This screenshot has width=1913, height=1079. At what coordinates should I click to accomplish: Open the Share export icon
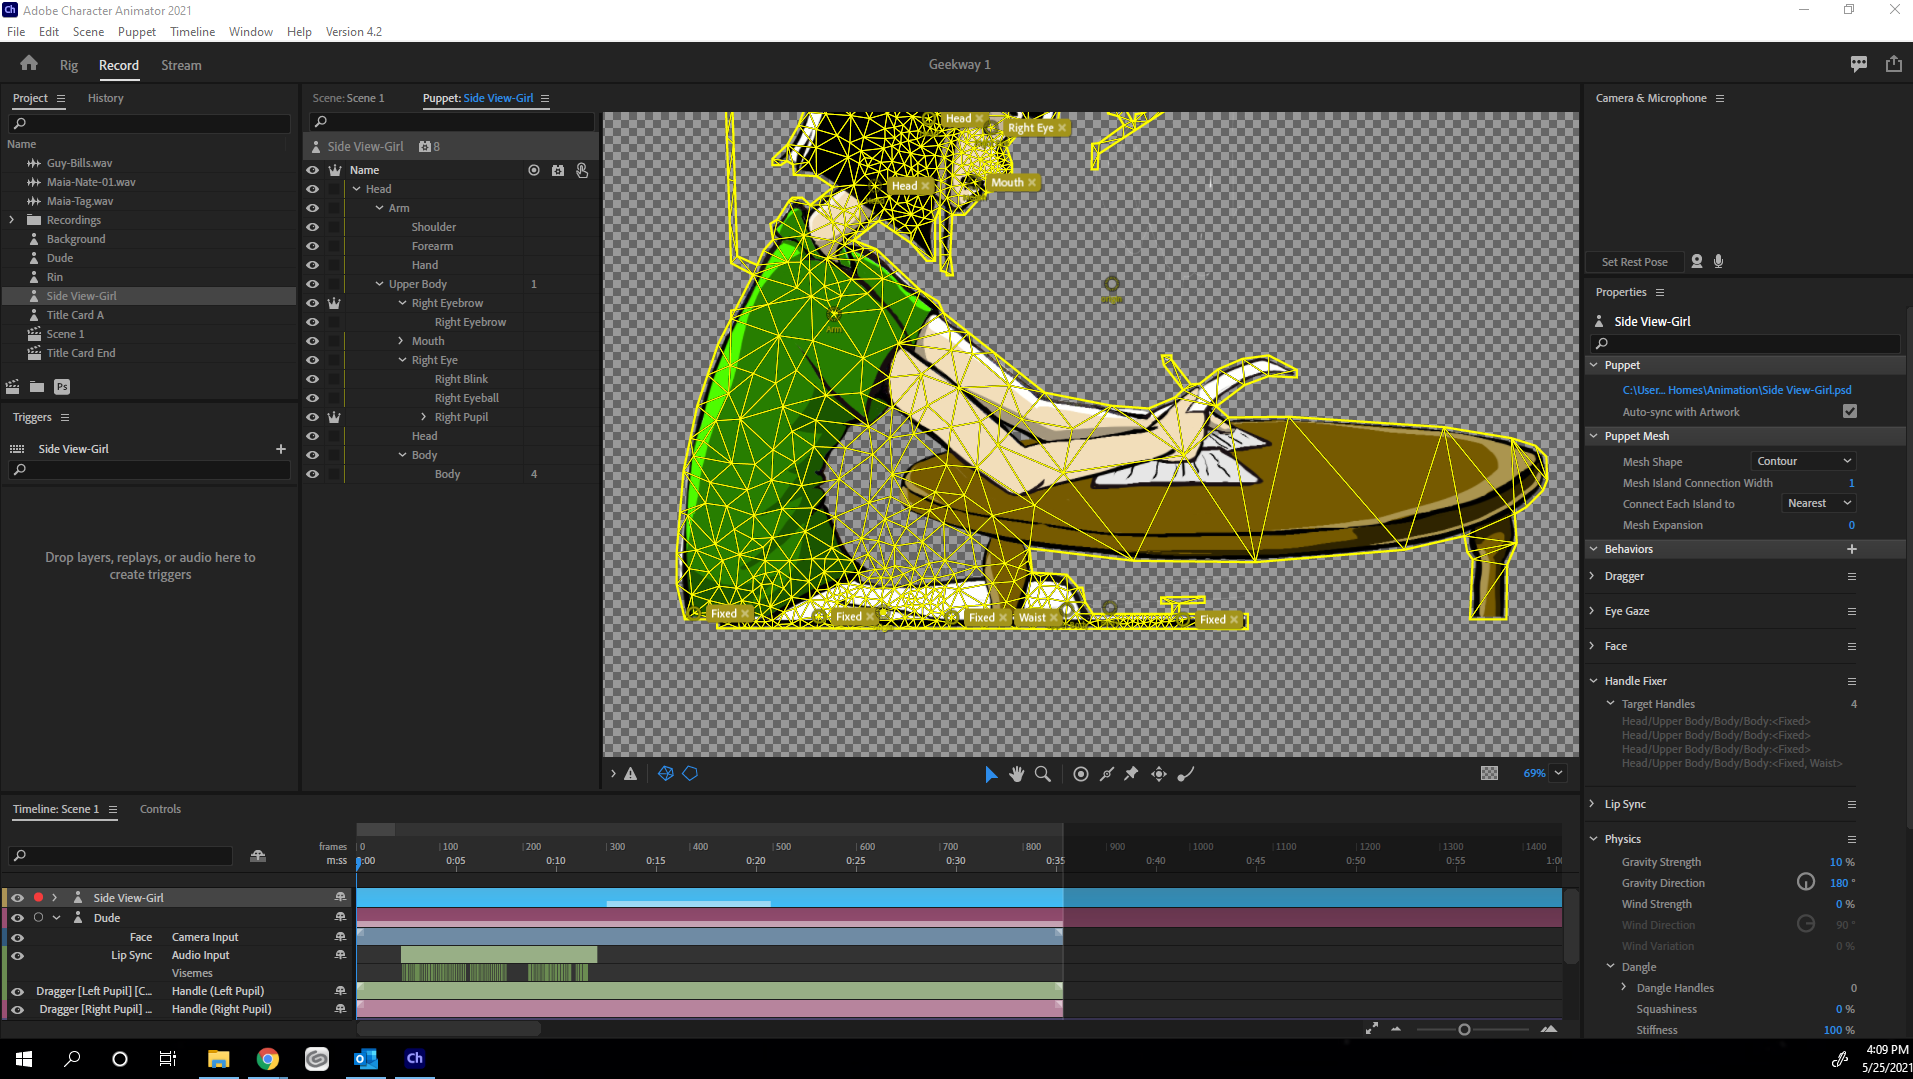coord(1893,64)
